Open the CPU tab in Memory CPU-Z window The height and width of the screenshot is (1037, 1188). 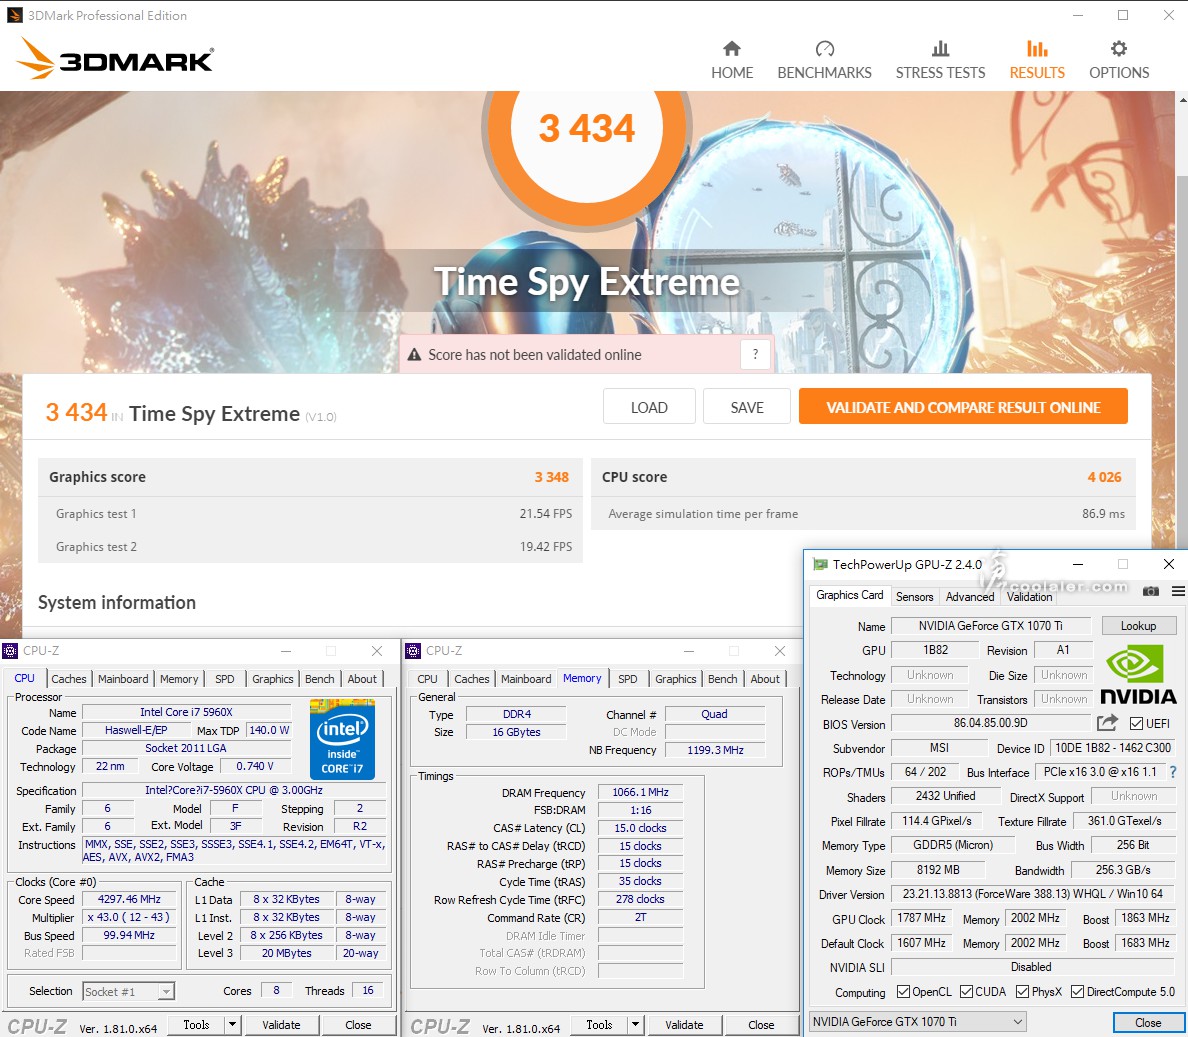pyautogui.click(x=427, y=679)
